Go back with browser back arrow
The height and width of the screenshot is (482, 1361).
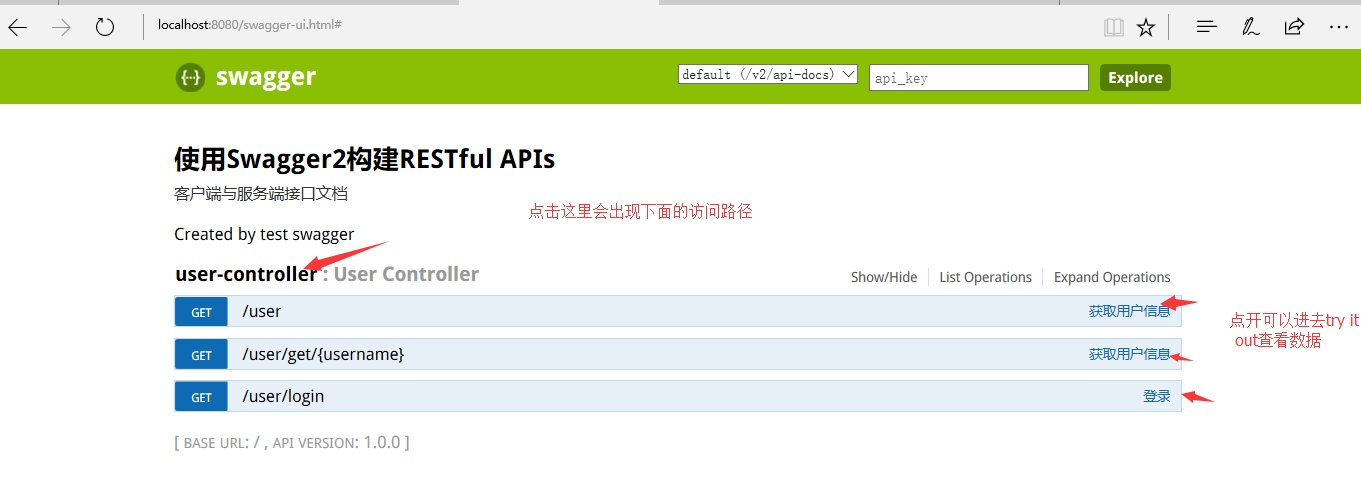pos(18,27)
